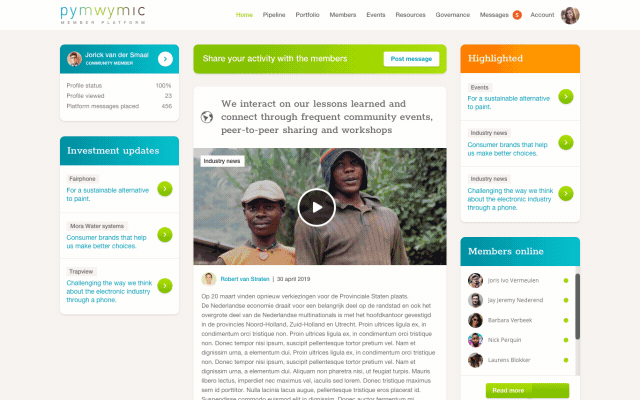This screenshot has height=400, width=640.
Task: Open the Governance menu item
Action: 452,15
